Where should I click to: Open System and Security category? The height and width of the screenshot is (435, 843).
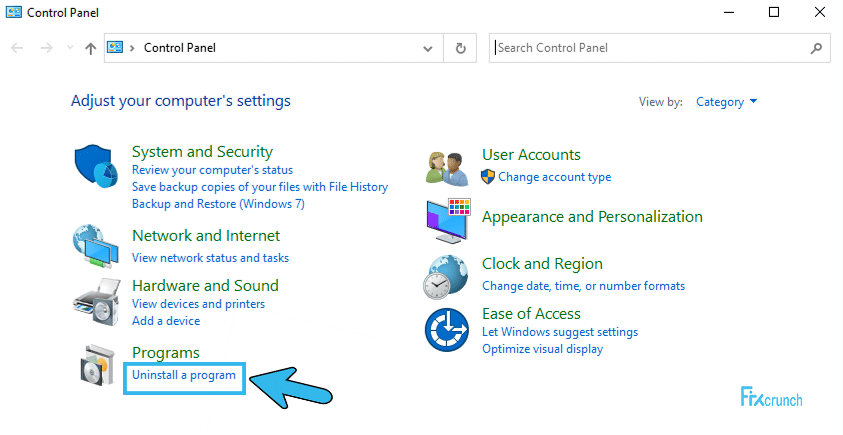[202, 152]
